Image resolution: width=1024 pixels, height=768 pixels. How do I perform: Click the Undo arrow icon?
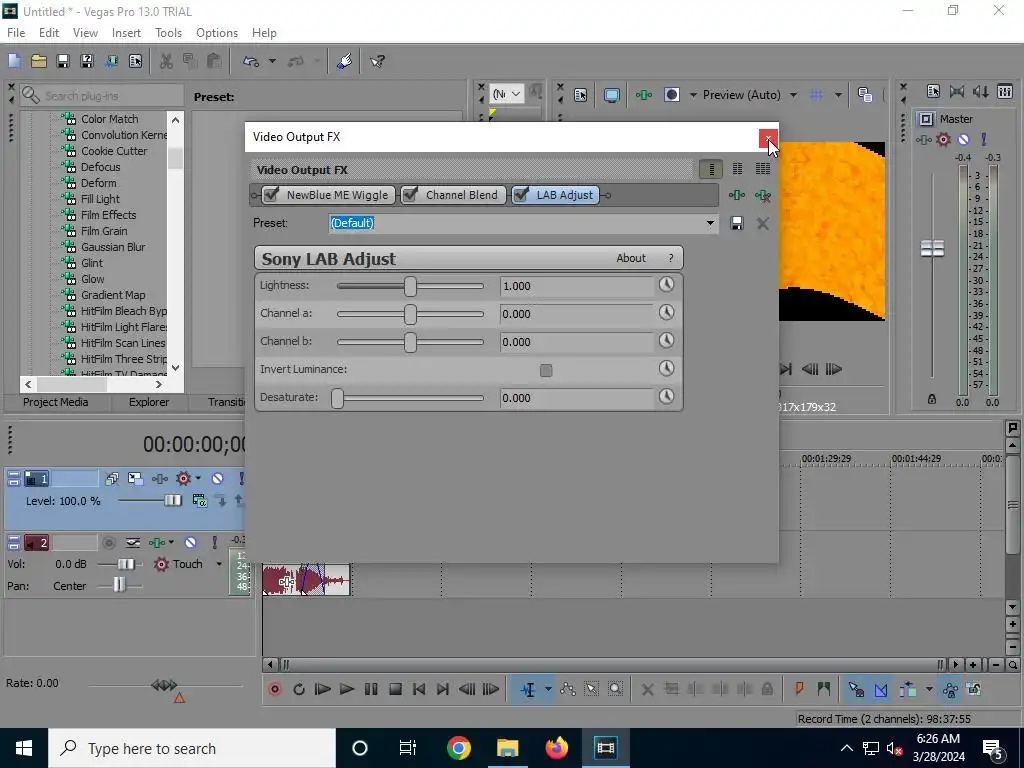pyautogui.click(x=251, y=61)
